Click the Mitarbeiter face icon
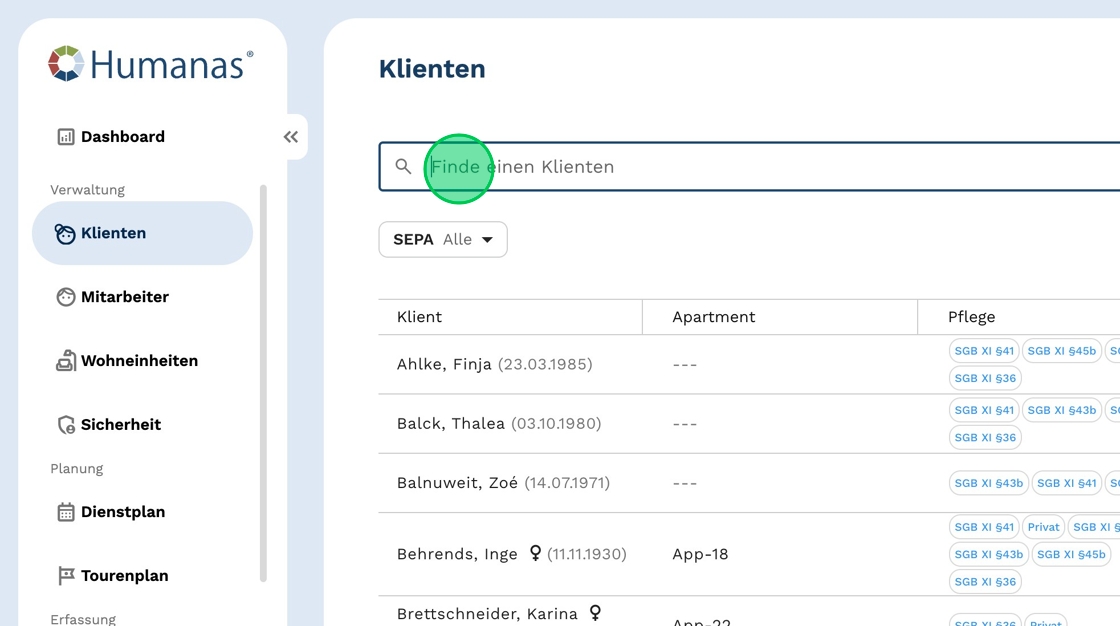The width and height of the screenshot is (1120, 626). [66, 297]
